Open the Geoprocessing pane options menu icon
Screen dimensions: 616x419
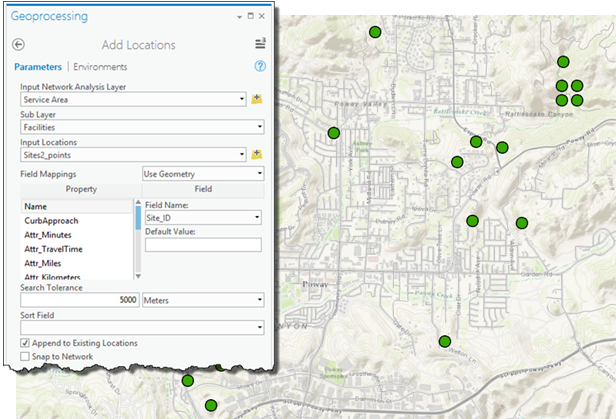(260, 44)
